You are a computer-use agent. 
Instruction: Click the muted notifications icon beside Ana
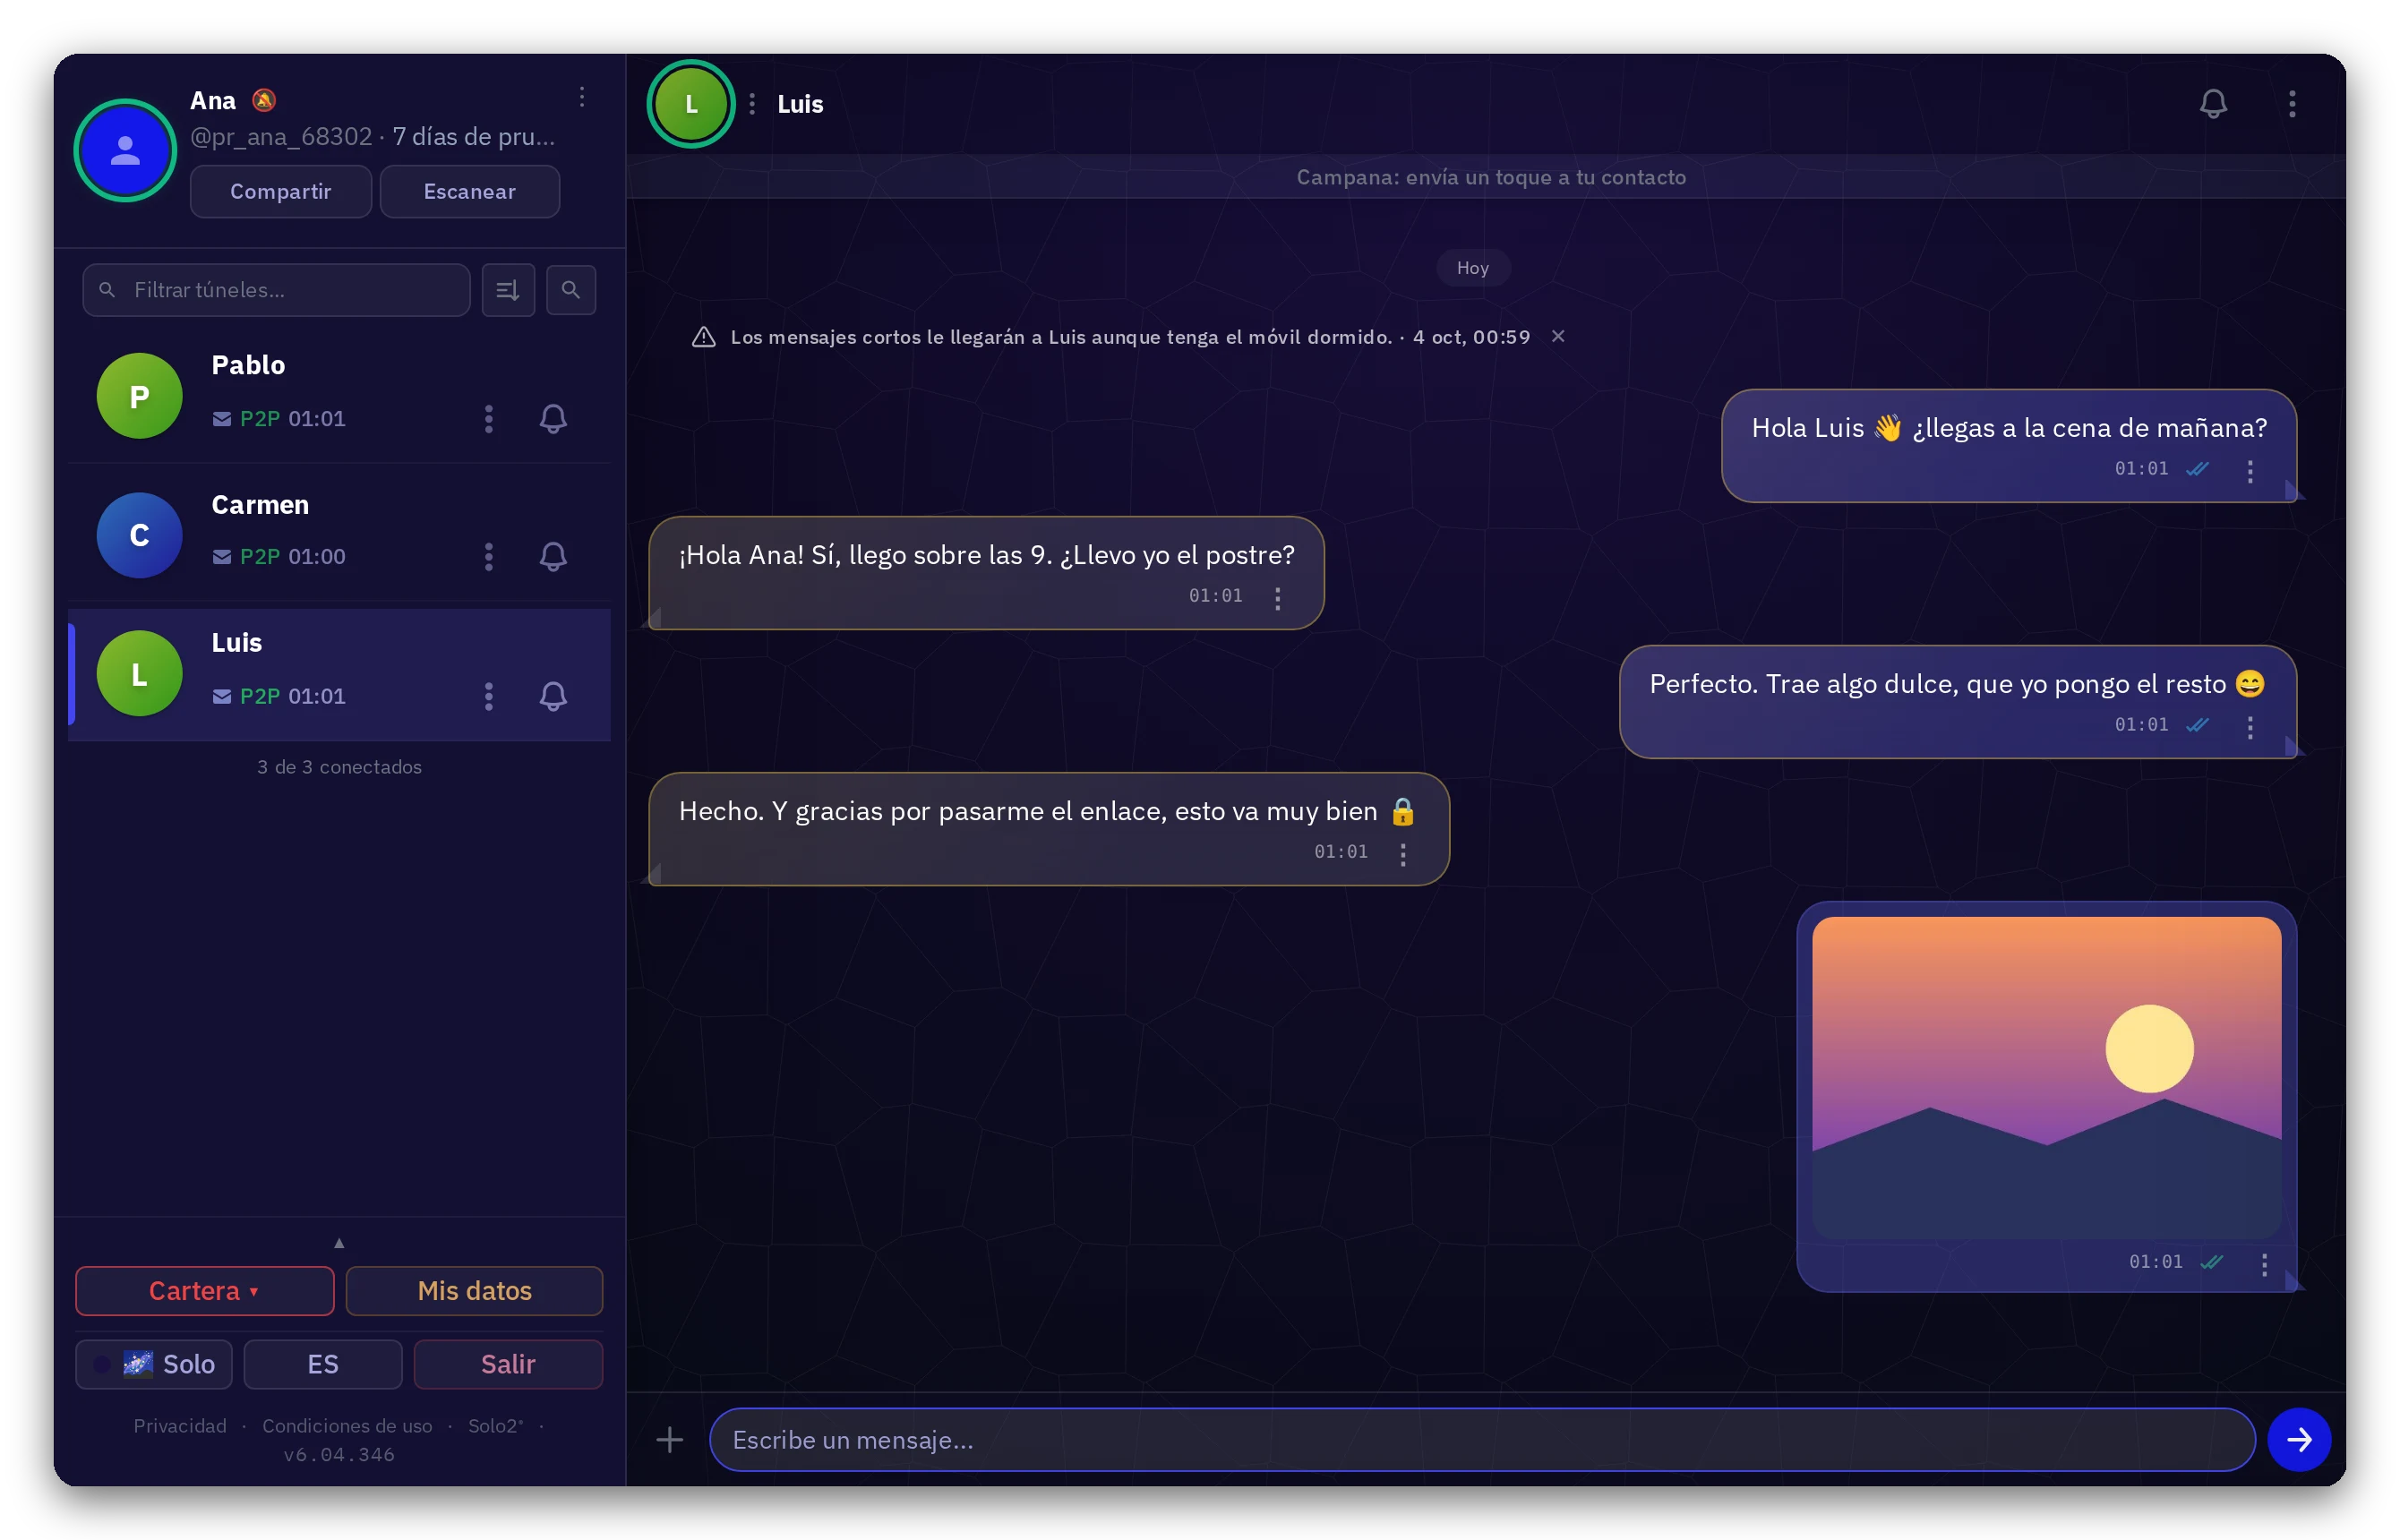point(264,100)
